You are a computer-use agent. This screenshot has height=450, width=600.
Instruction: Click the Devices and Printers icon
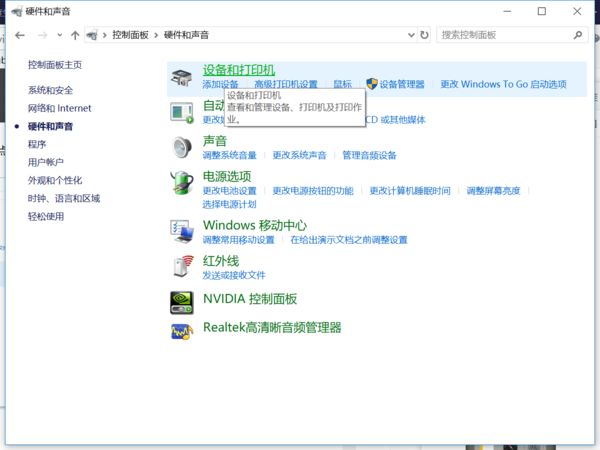click(x=182, y=77)
